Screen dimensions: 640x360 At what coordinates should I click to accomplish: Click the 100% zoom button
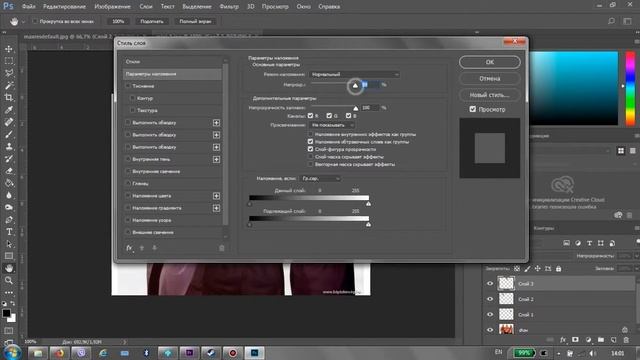(x=118, y=21)
